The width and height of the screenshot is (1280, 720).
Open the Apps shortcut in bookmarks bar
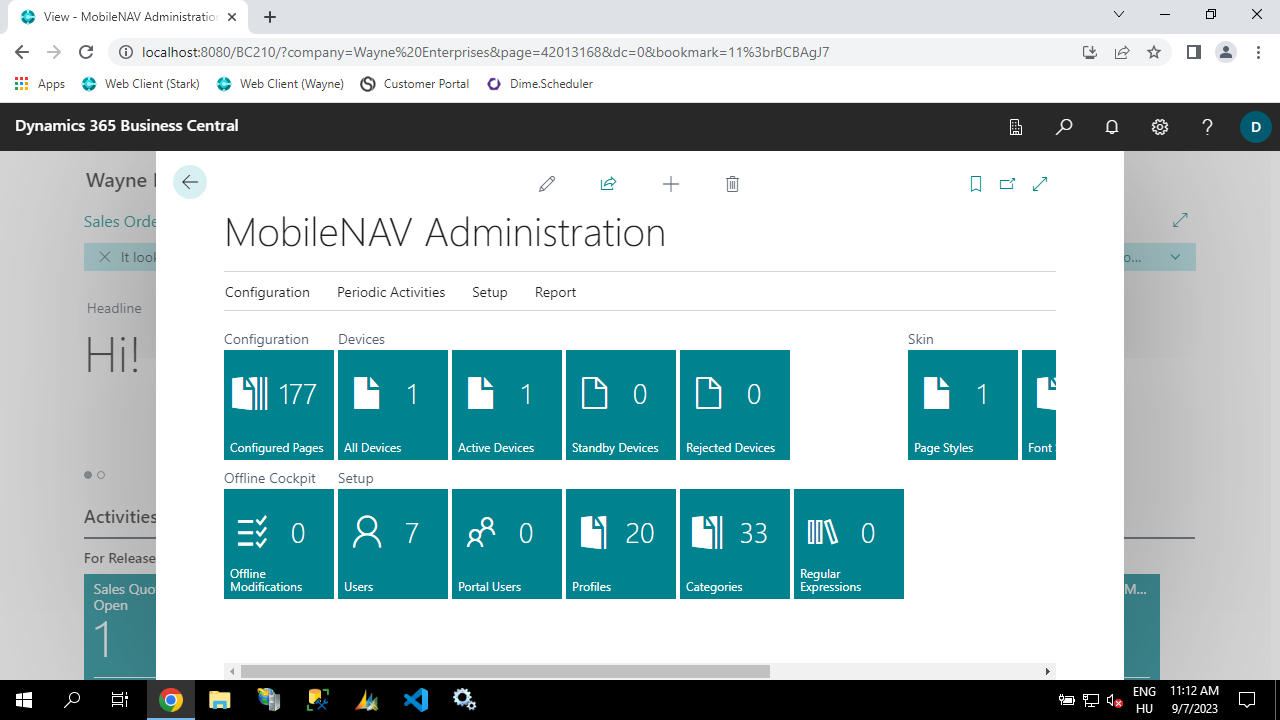(x=41, y=84)
